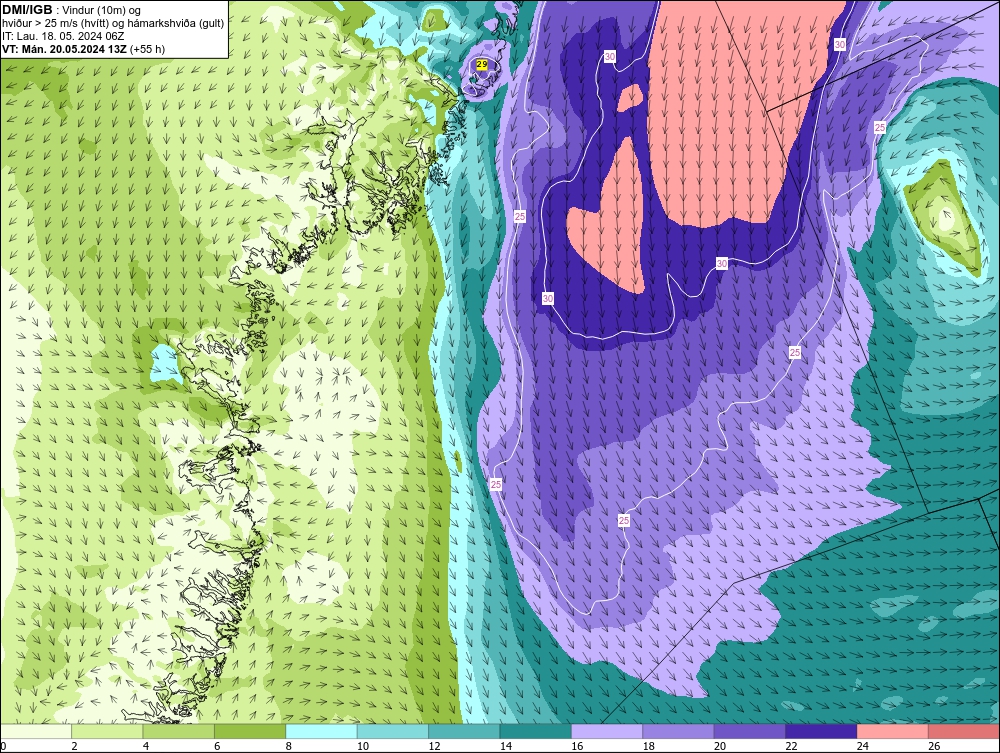Viewport: 1000px width, 753px height.
Task: Click the legend scale number 12
Action: point(434,746)
